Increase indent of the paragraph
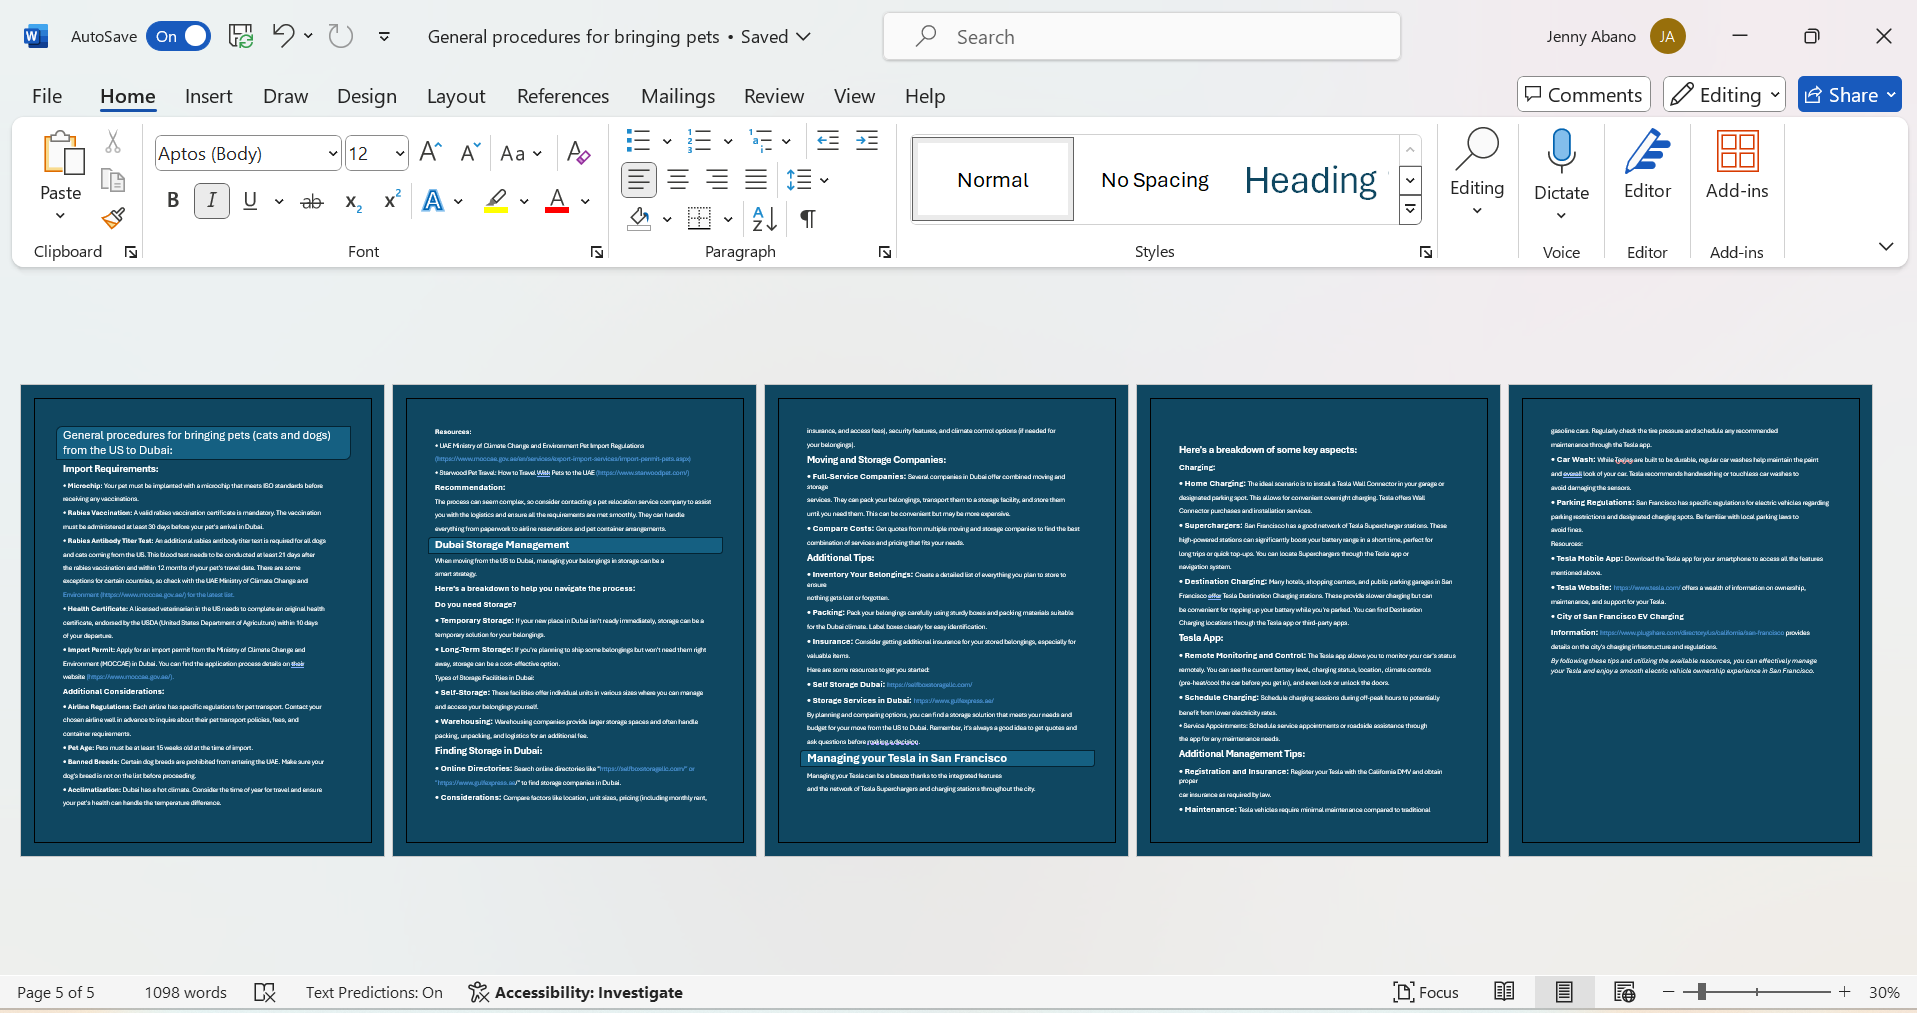 tap(867, 141)
